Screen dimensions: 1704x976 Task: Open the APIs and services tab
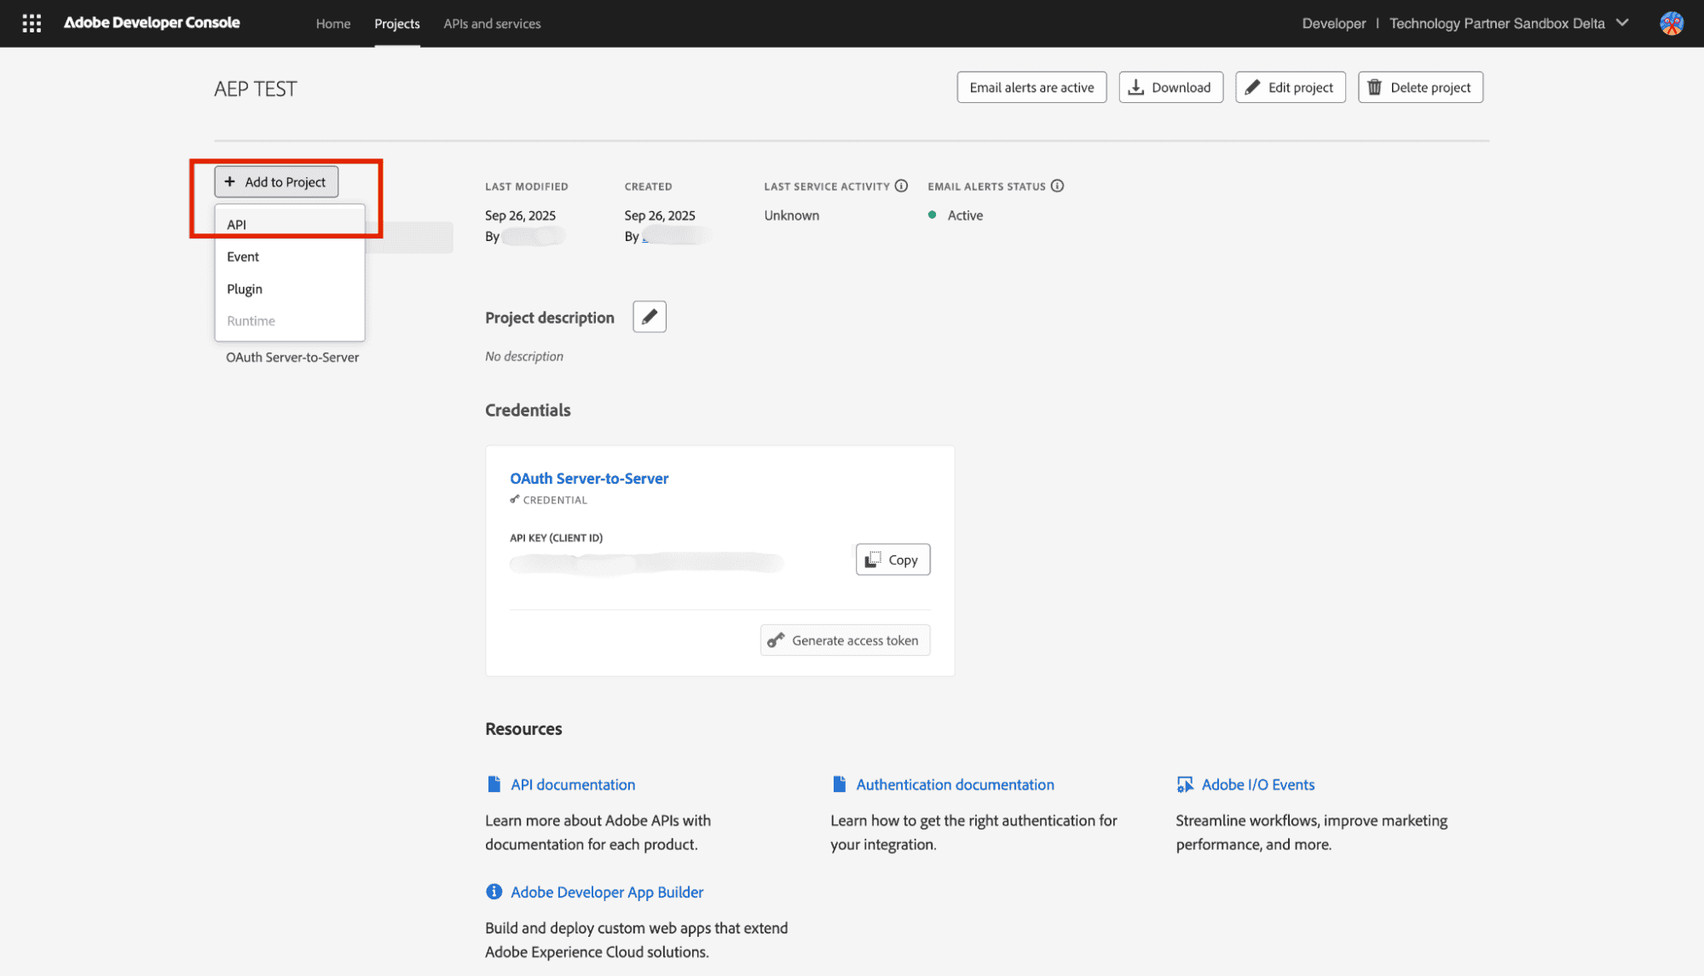click(492, 23)
